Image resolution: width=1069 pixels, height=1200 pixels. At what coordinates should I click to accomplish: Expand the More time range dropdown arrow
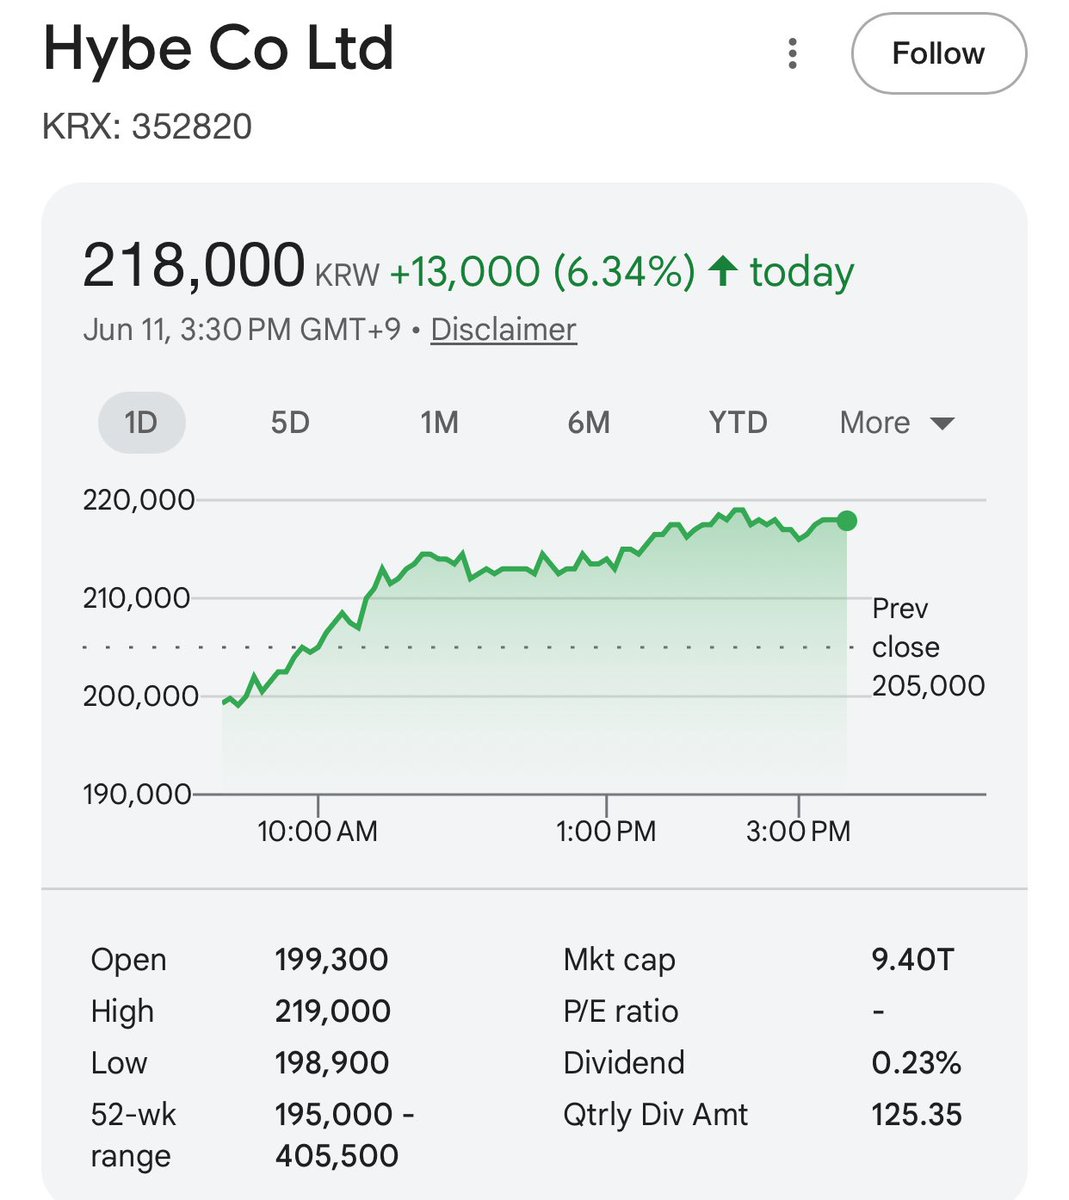(942, 424)
